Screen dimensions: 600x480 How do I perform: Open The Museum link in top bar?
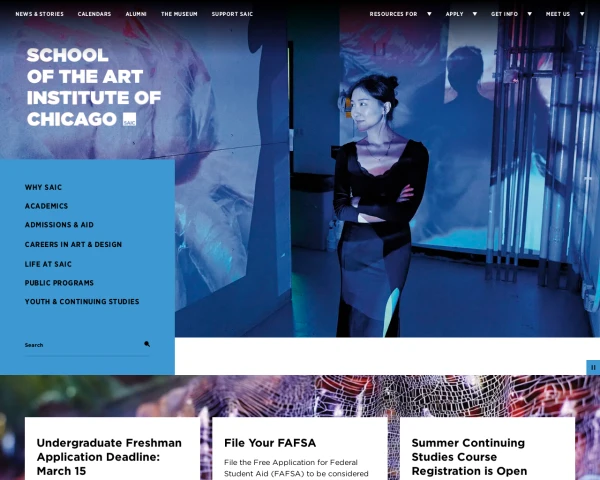point(179,14)
